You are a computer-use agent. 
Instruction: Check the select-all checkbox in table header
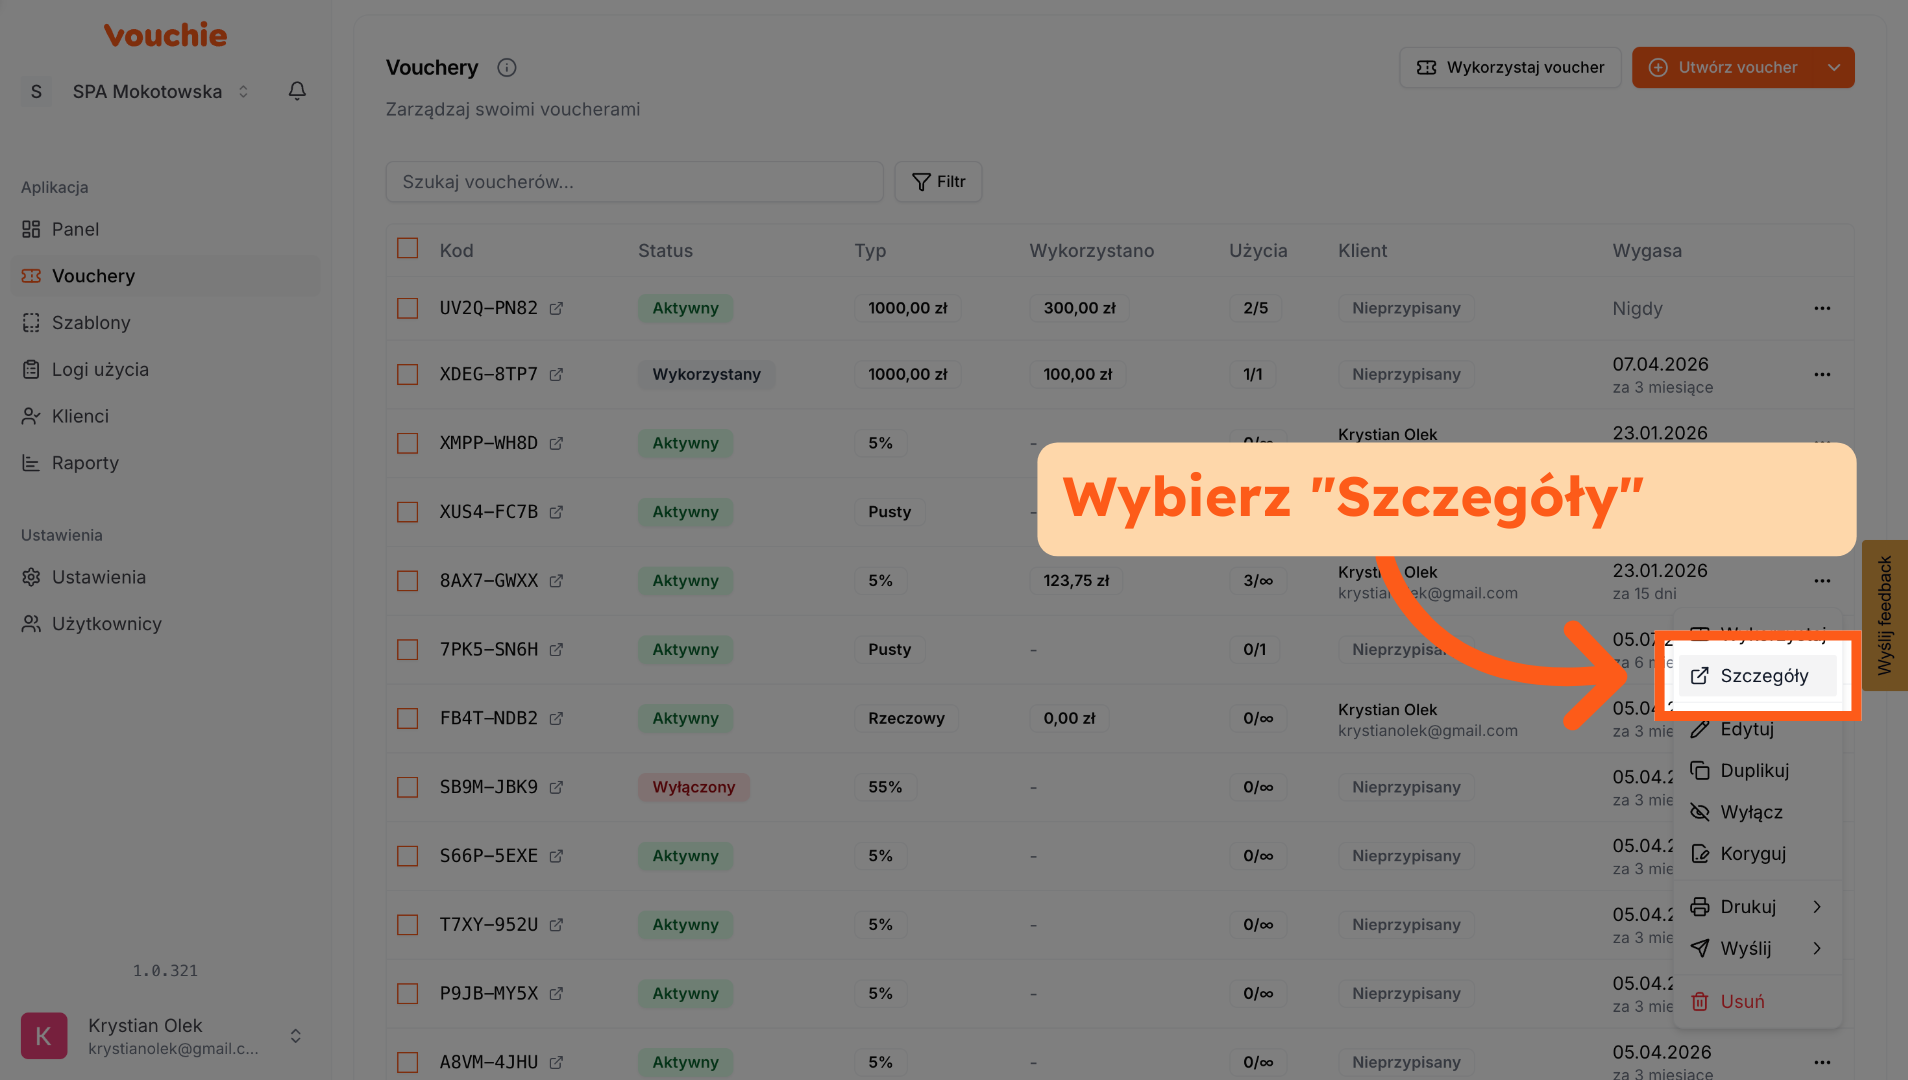pyautogui.click(x=407, y=249)
